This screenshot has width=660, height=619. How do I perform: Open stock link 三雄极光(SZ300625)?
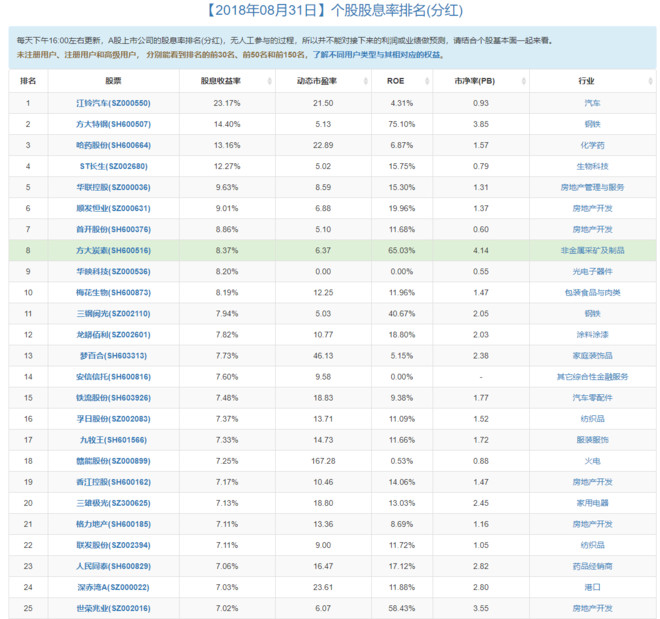[x=113, y=503]
